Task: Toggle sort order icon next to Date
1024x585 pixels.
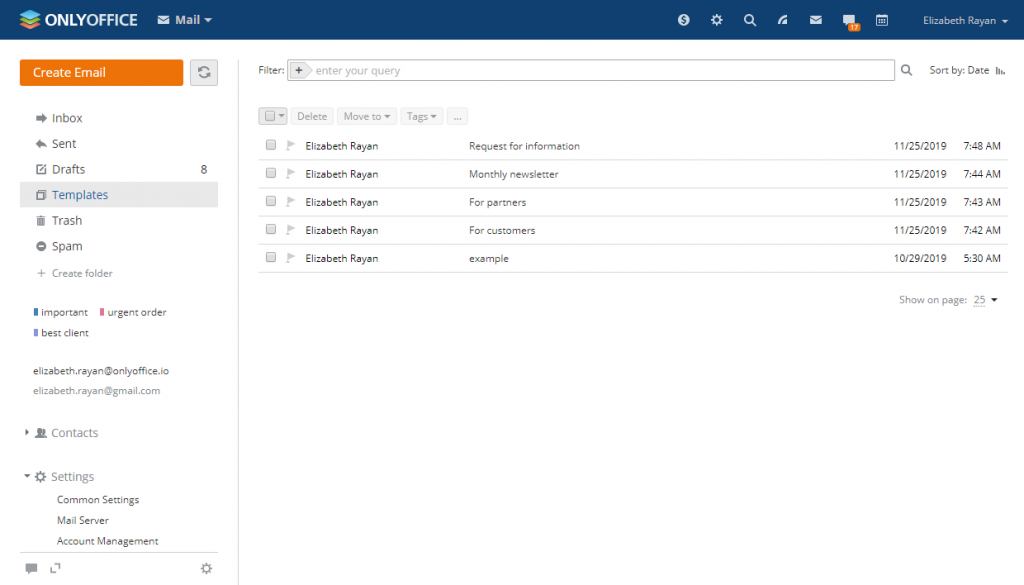Action: point(1000,71)
